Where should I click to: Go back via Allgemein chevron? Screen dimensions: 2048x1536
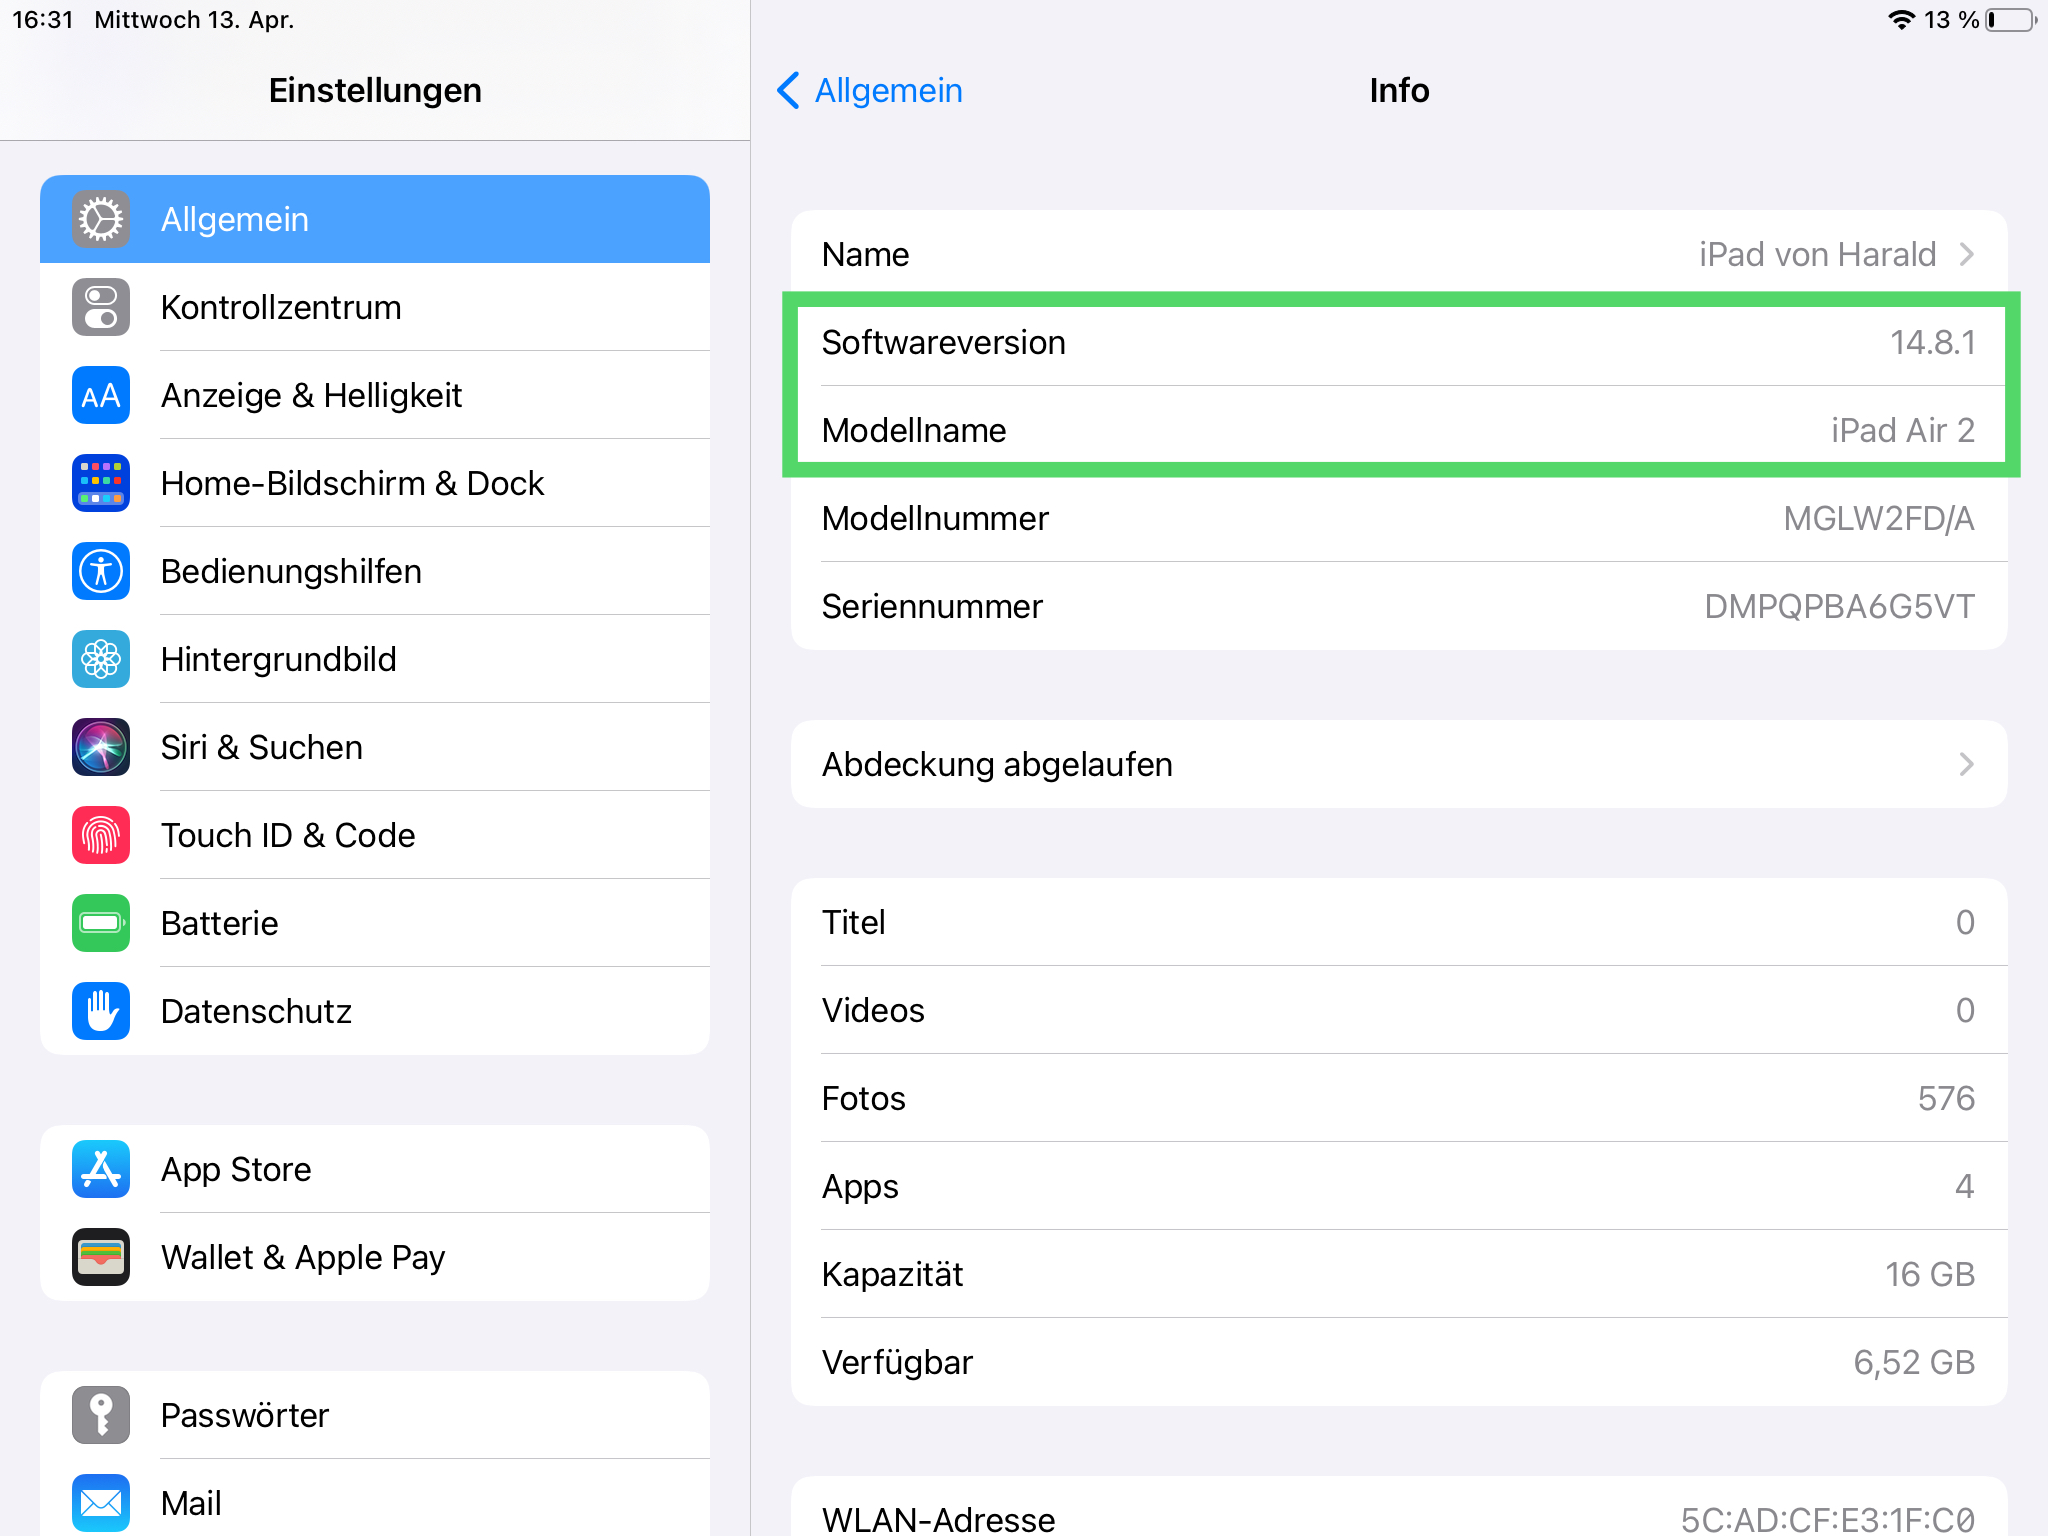789,90
